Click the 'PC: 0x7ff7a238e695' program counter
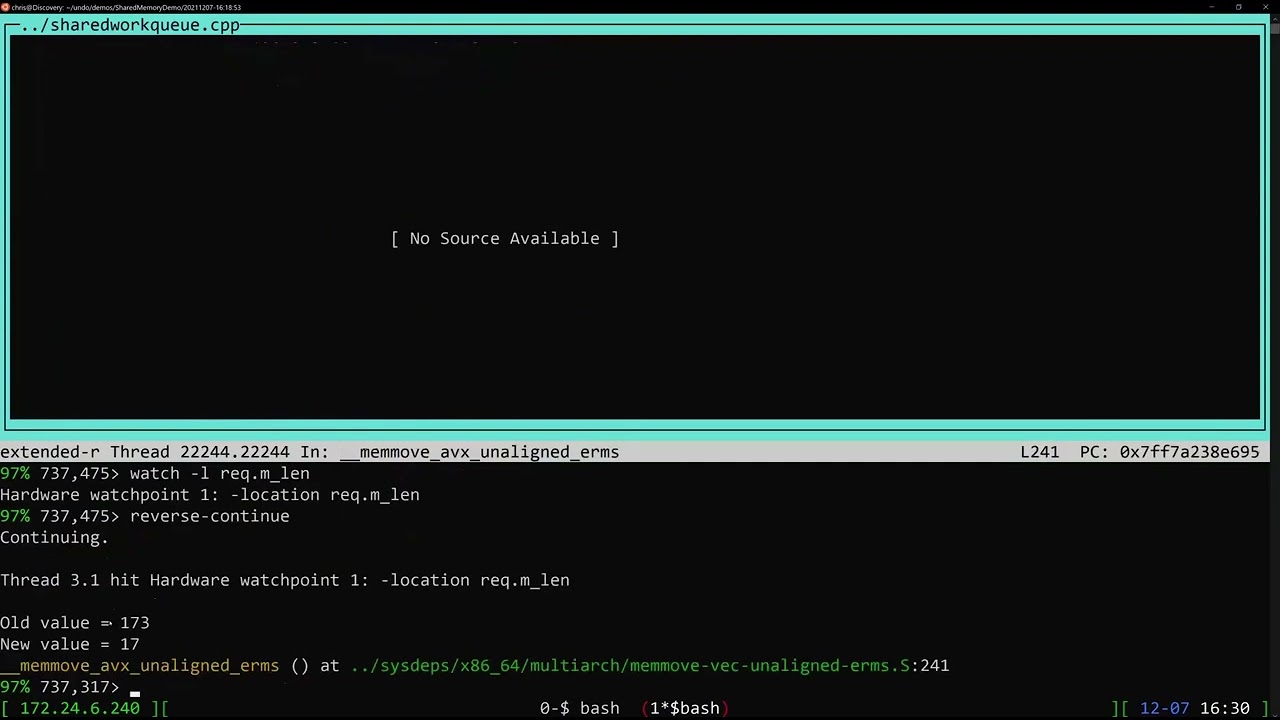This screenshot has width=1280, height=720. click(1170, 452)
